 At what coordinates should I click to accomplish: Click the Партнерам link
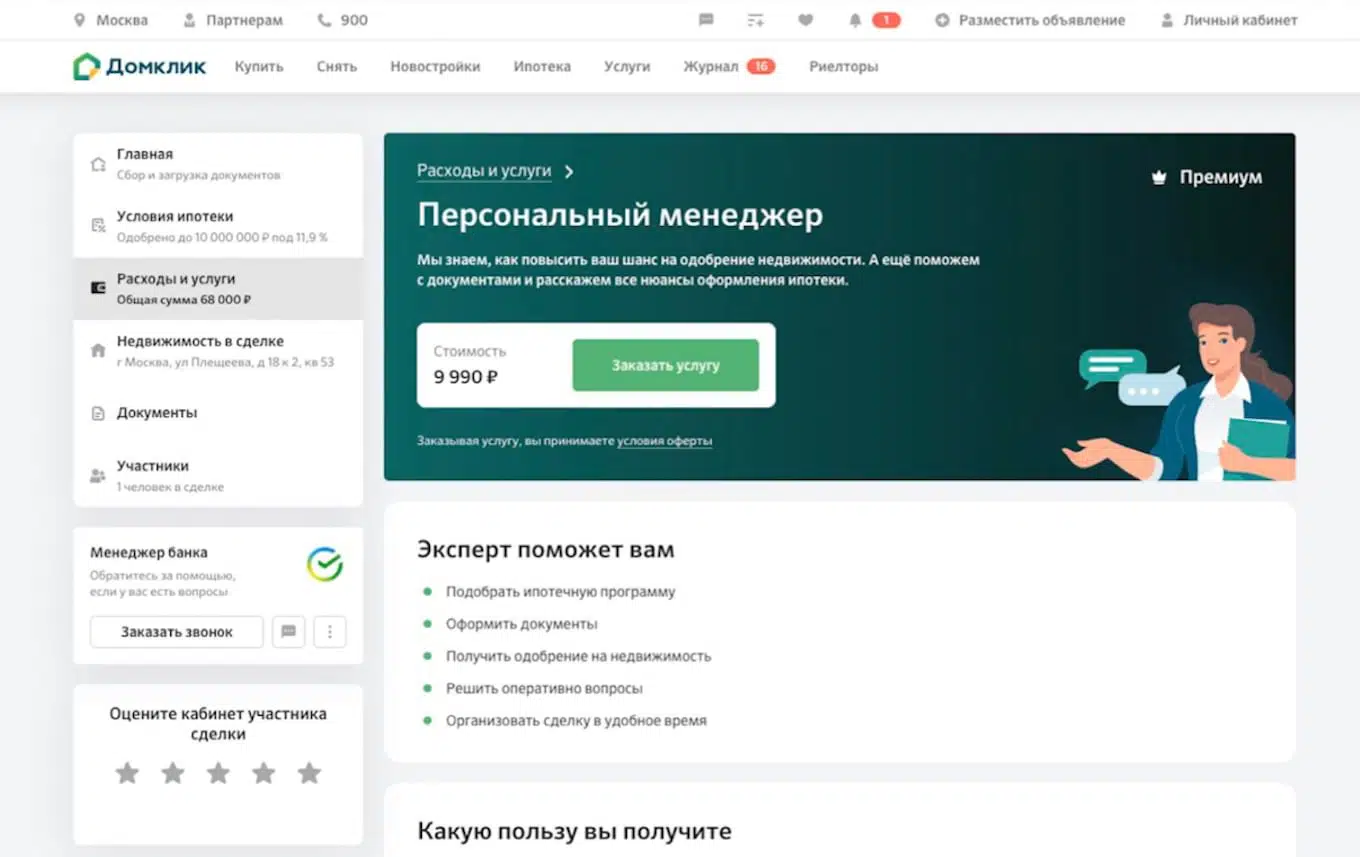(x=244, y=20)
